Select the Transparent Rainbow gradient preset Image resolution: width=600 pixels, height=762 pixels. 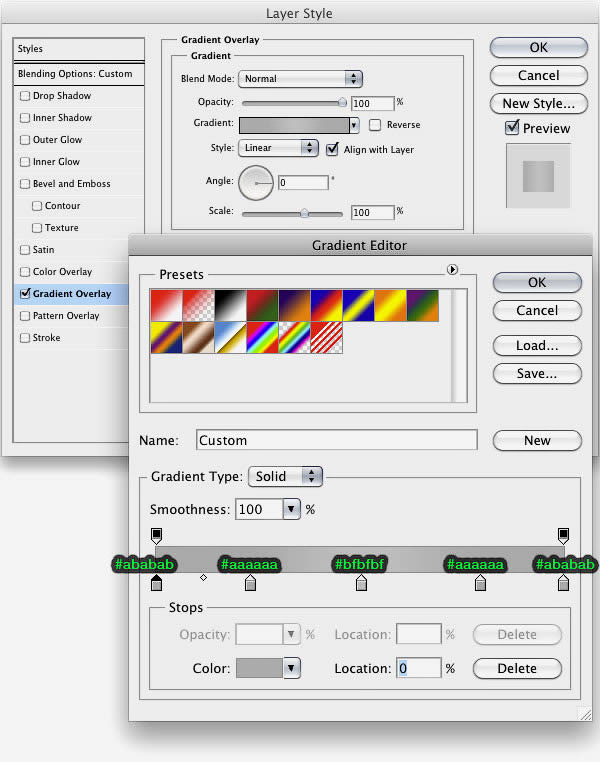(x=294, y=337)
